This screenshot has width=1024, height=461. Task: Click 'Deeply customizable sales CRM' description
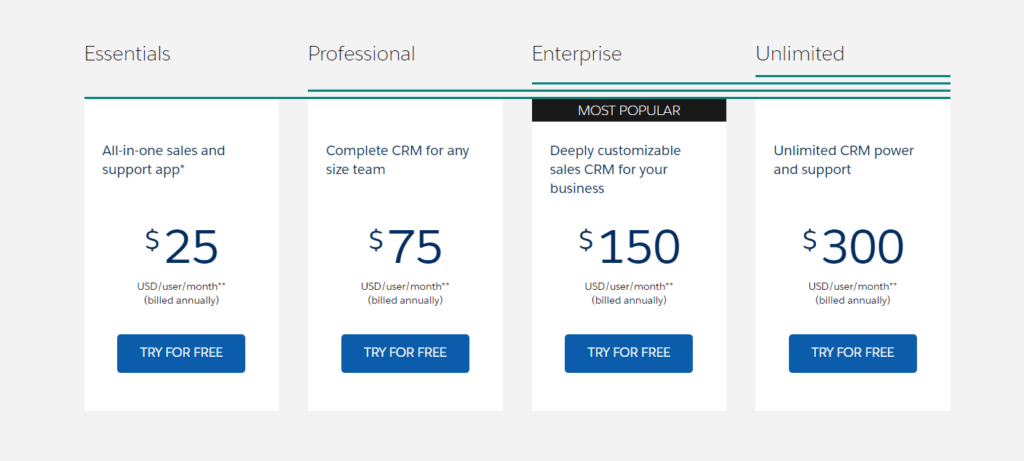(615, 169)
